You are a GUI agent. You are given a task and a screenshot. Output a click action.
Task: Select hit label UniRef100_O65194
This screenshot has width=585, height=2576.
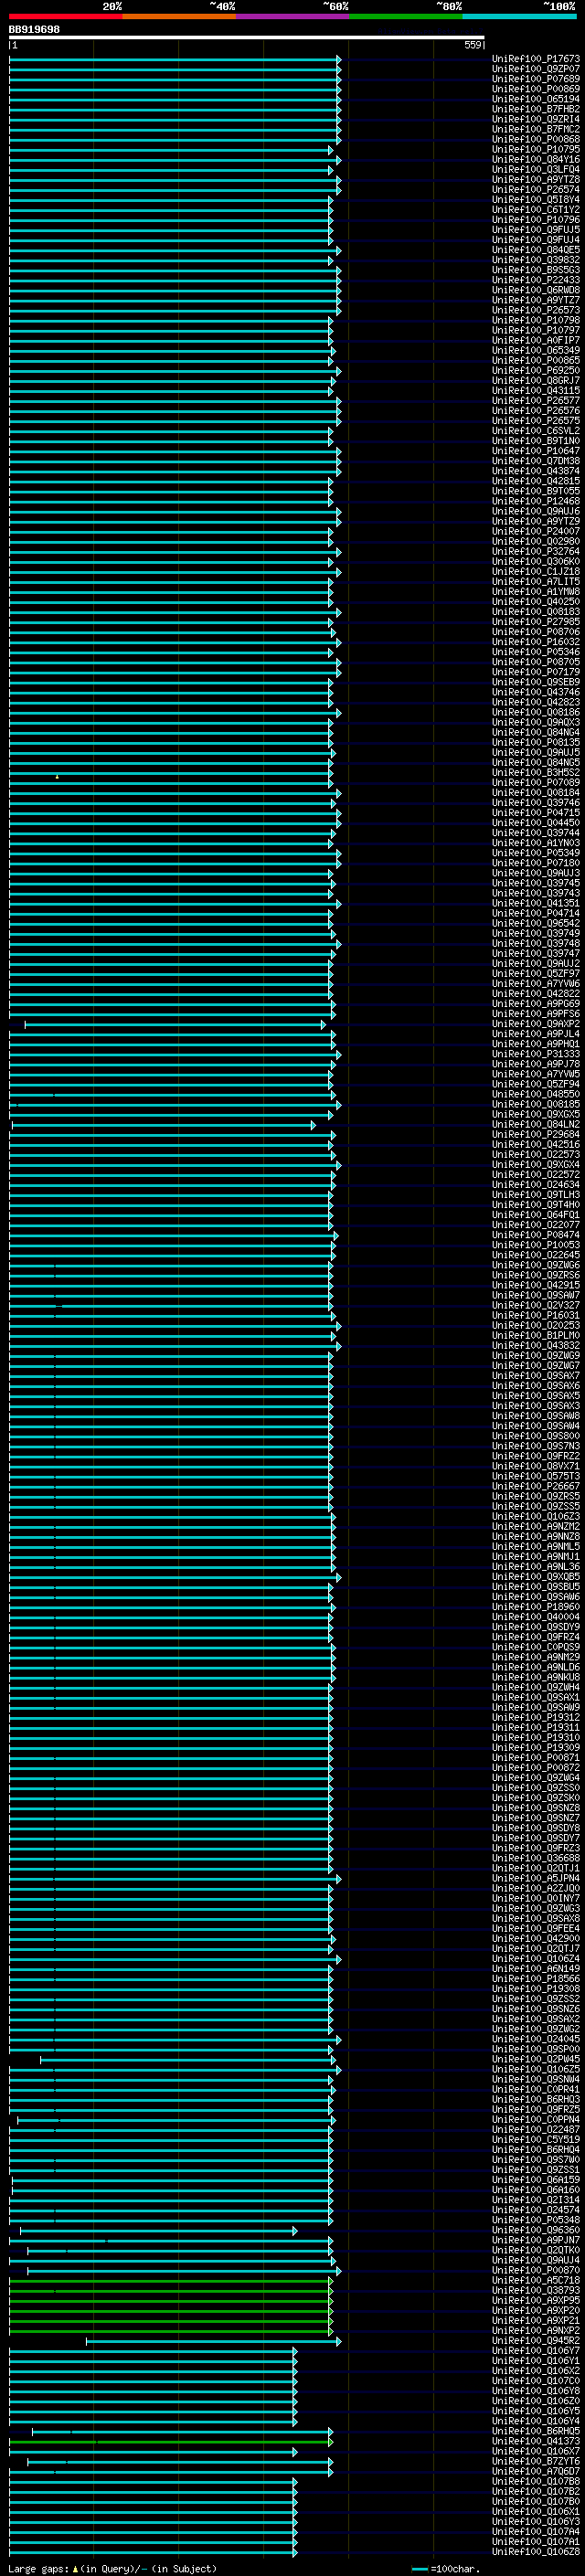536,99
